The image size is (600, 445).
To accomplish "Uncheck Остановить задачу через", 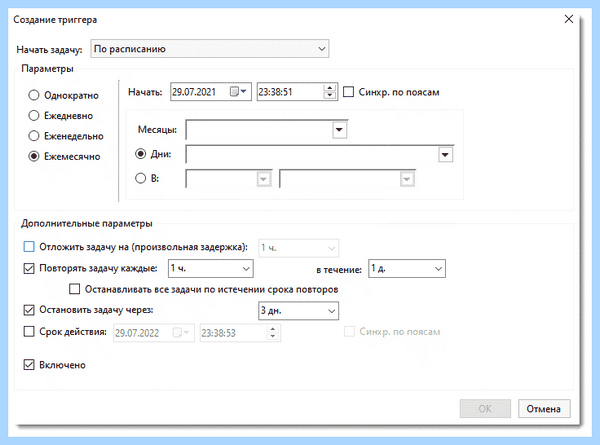I will pos(29,310).
